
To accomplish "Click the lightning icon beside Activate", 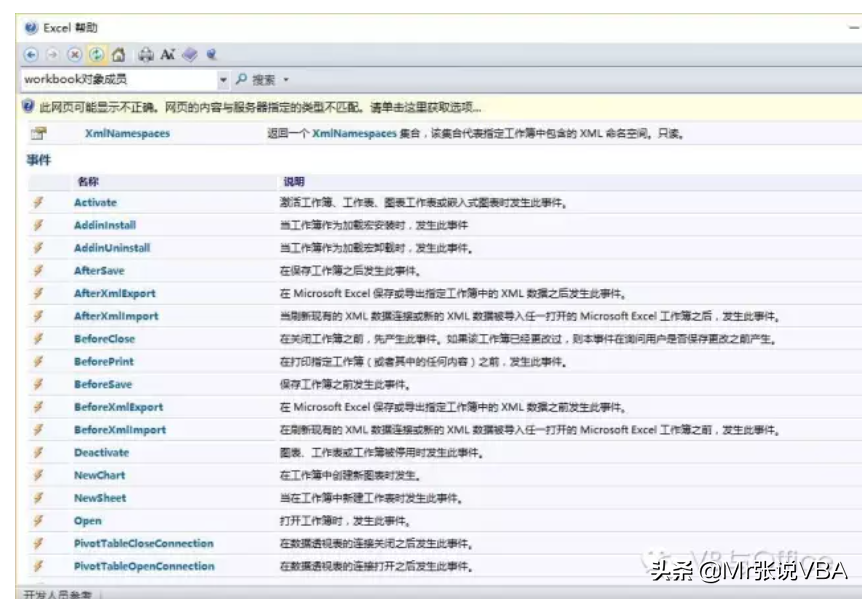I will 37,202.
